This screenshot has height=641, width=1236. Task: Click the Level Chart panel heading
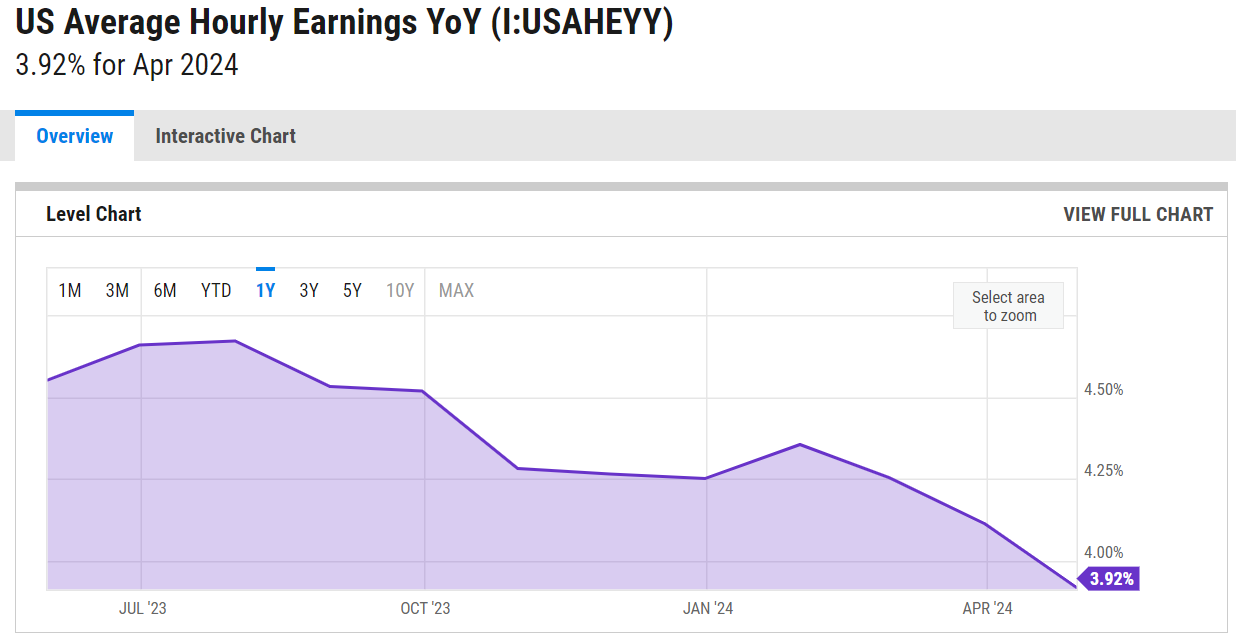pyautogui.click(x=94, y=215)
